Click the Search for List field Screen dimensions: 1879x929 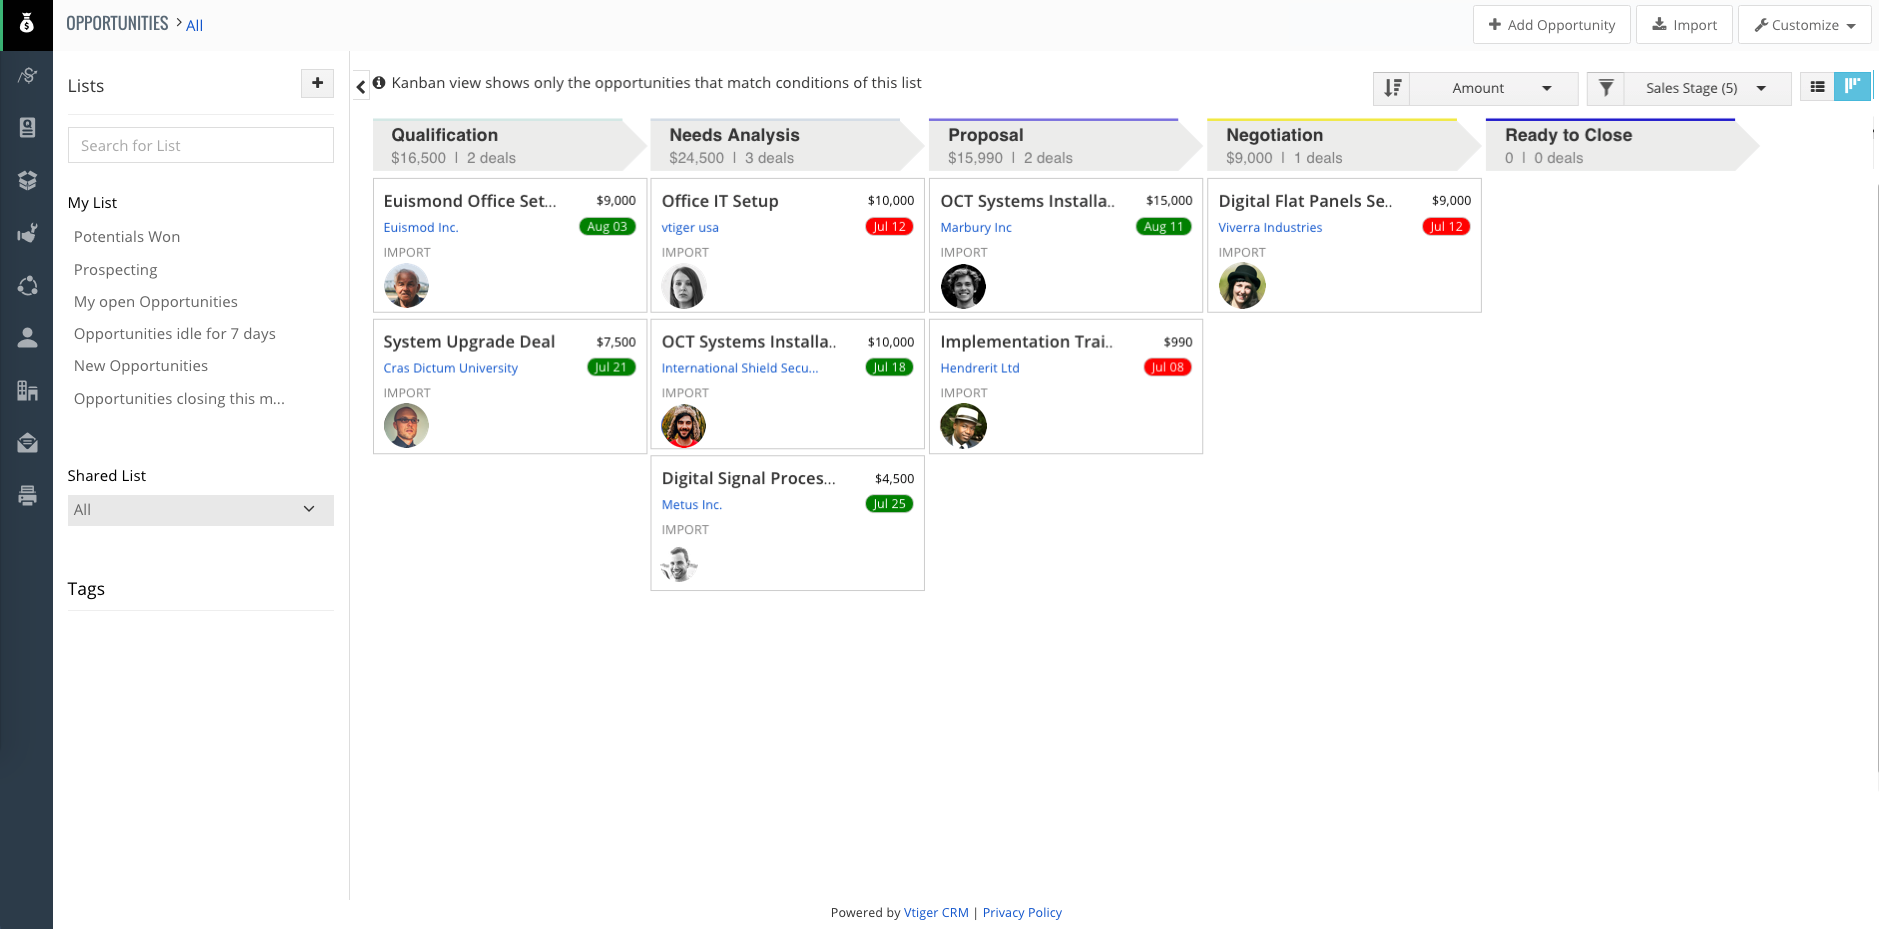[x=200, y=146]
